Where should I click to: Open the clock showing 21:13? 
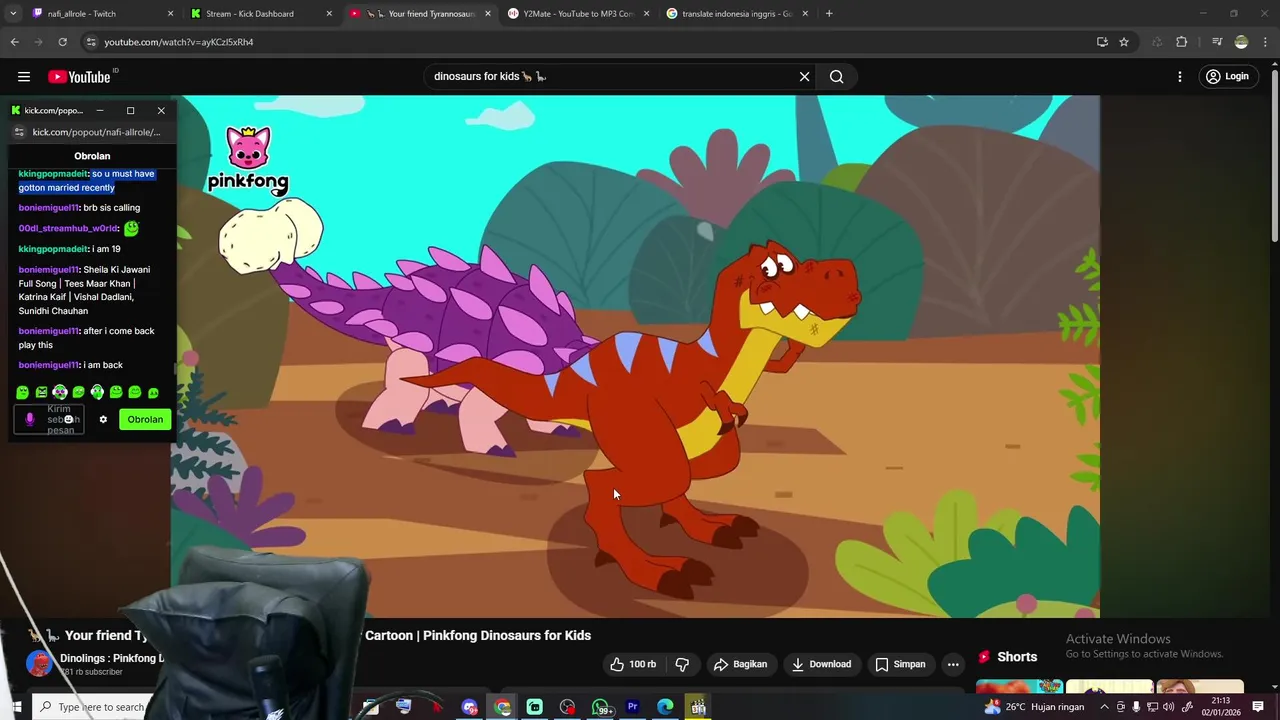[1219, 707]
